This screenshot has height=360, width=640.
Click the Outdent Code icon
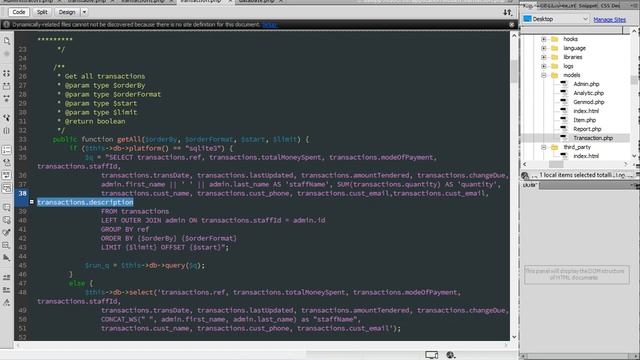tap(7, 290)
